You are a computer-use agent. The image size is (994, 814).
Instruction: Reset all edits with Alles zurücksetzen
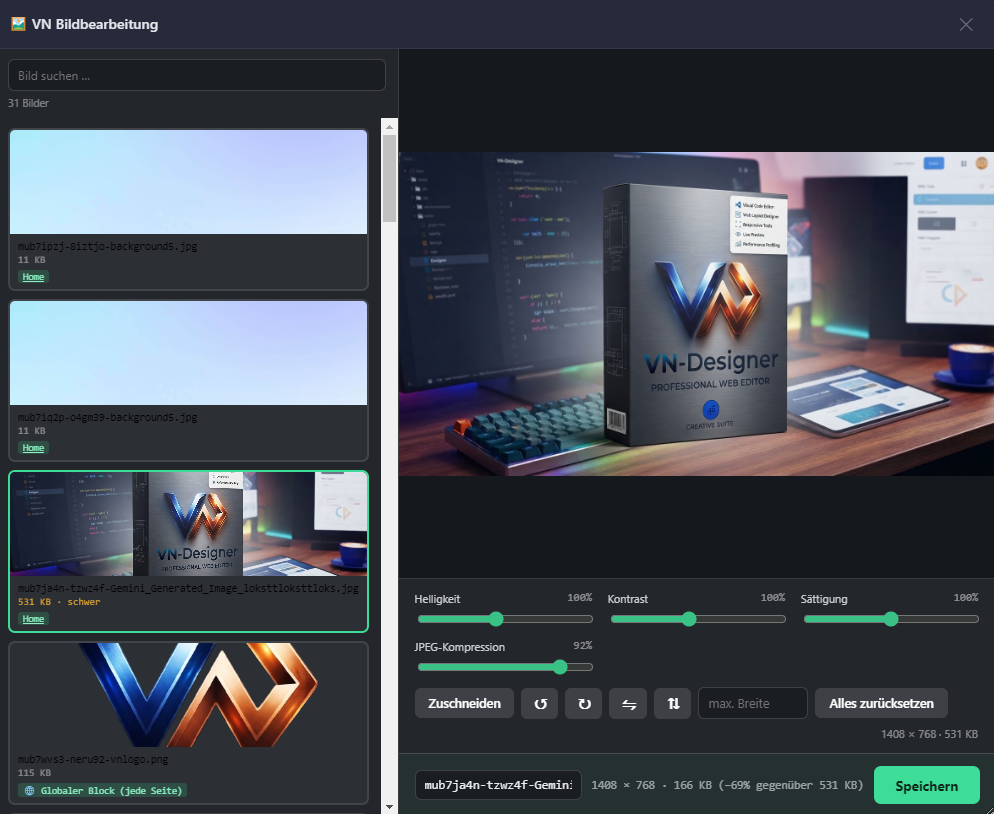click(881, 704)
